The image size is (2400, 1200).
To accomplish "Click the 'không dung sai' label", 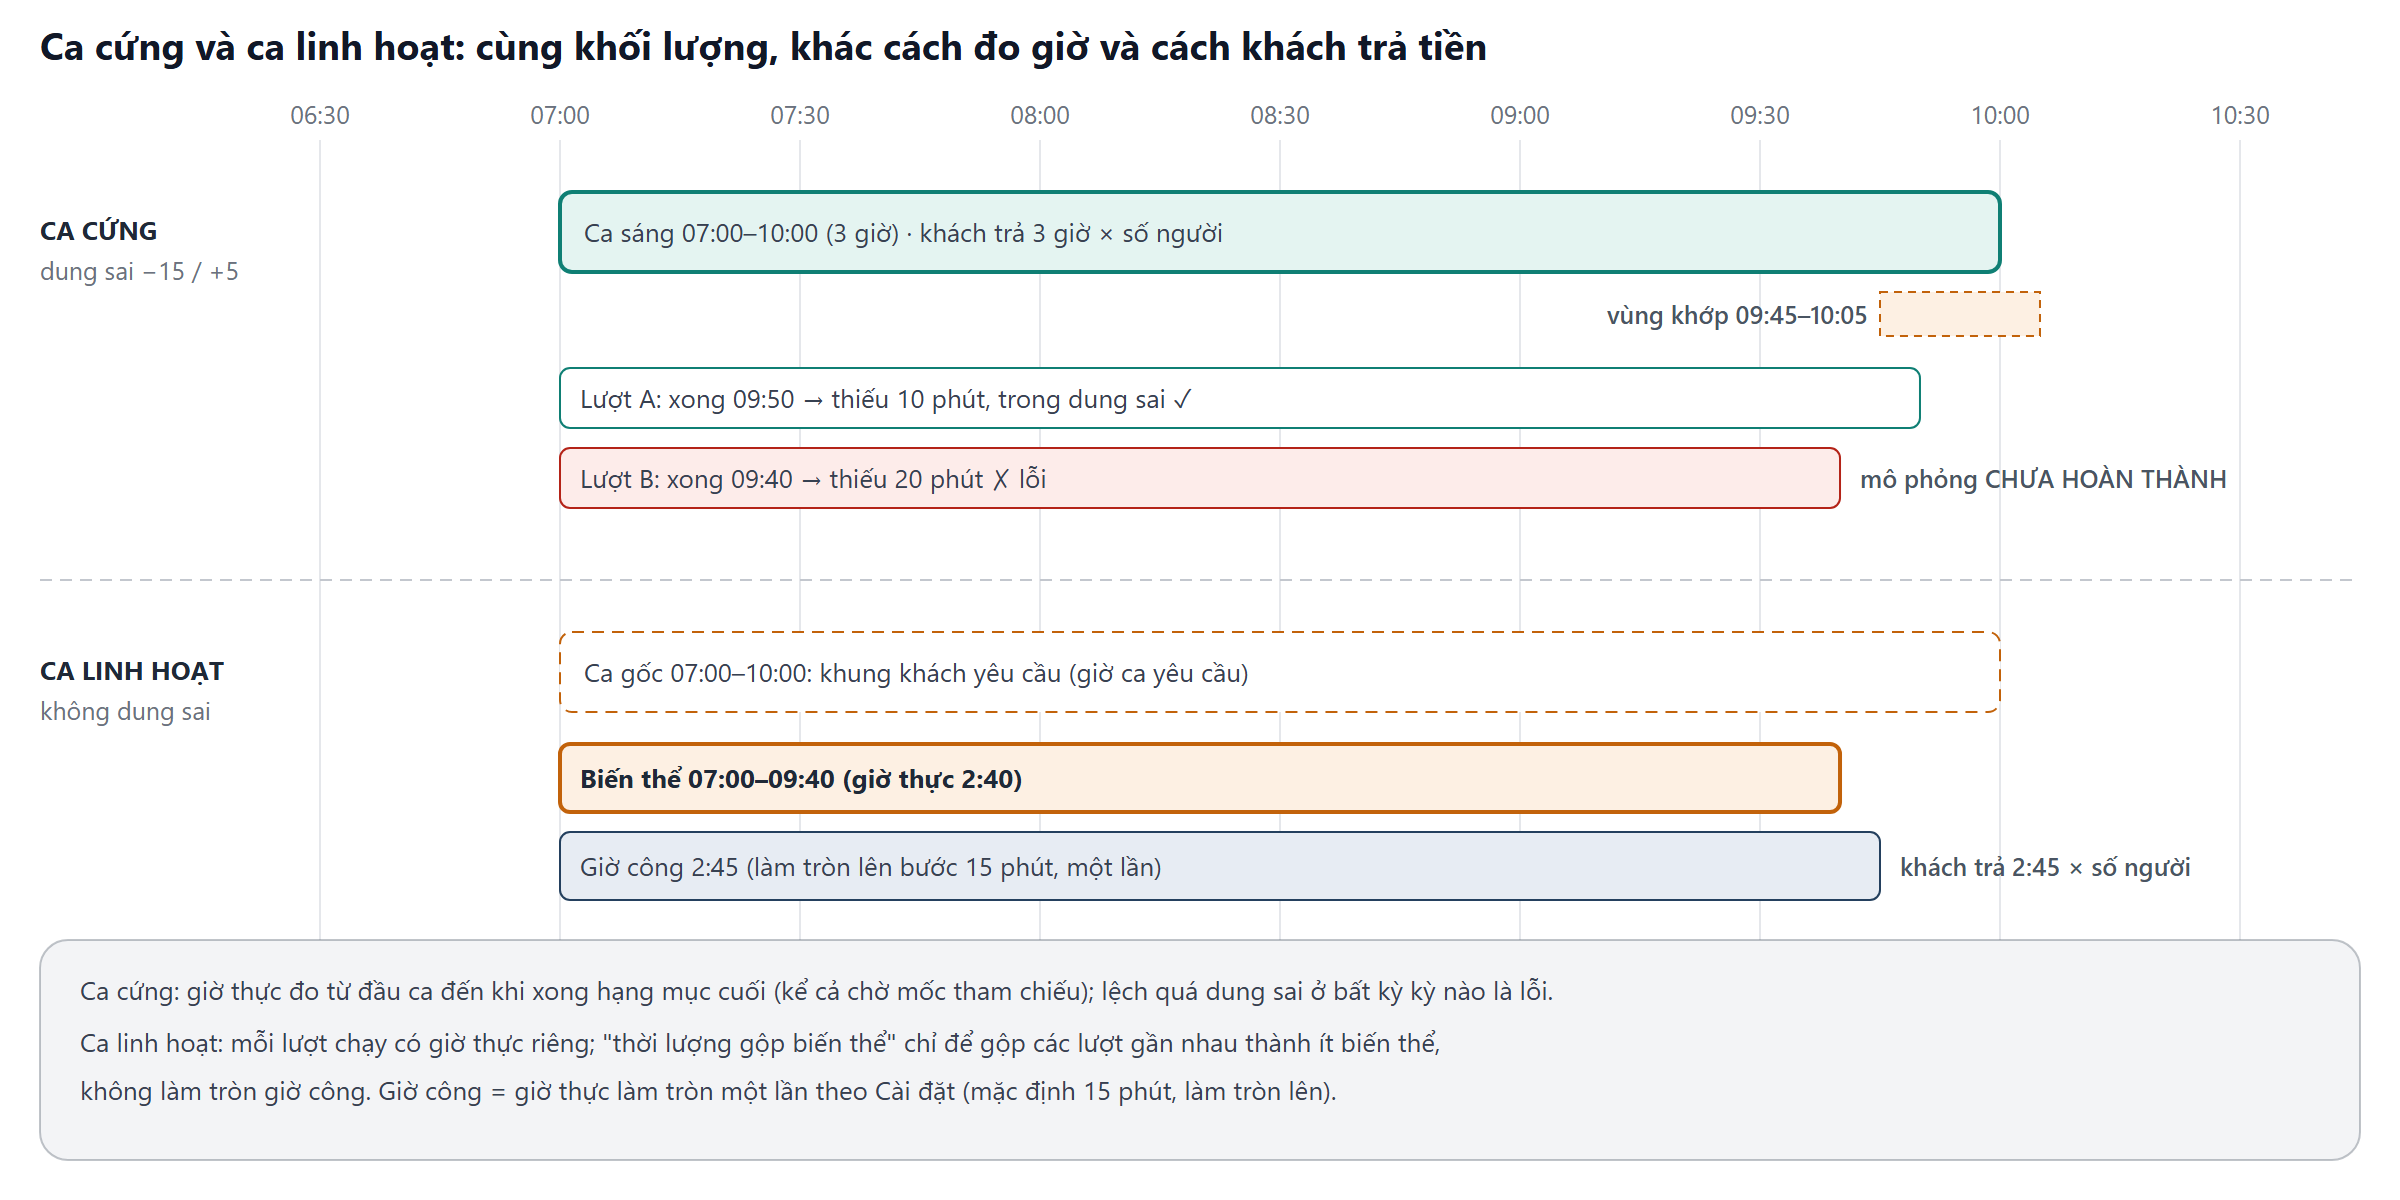I will click(125, 712).
